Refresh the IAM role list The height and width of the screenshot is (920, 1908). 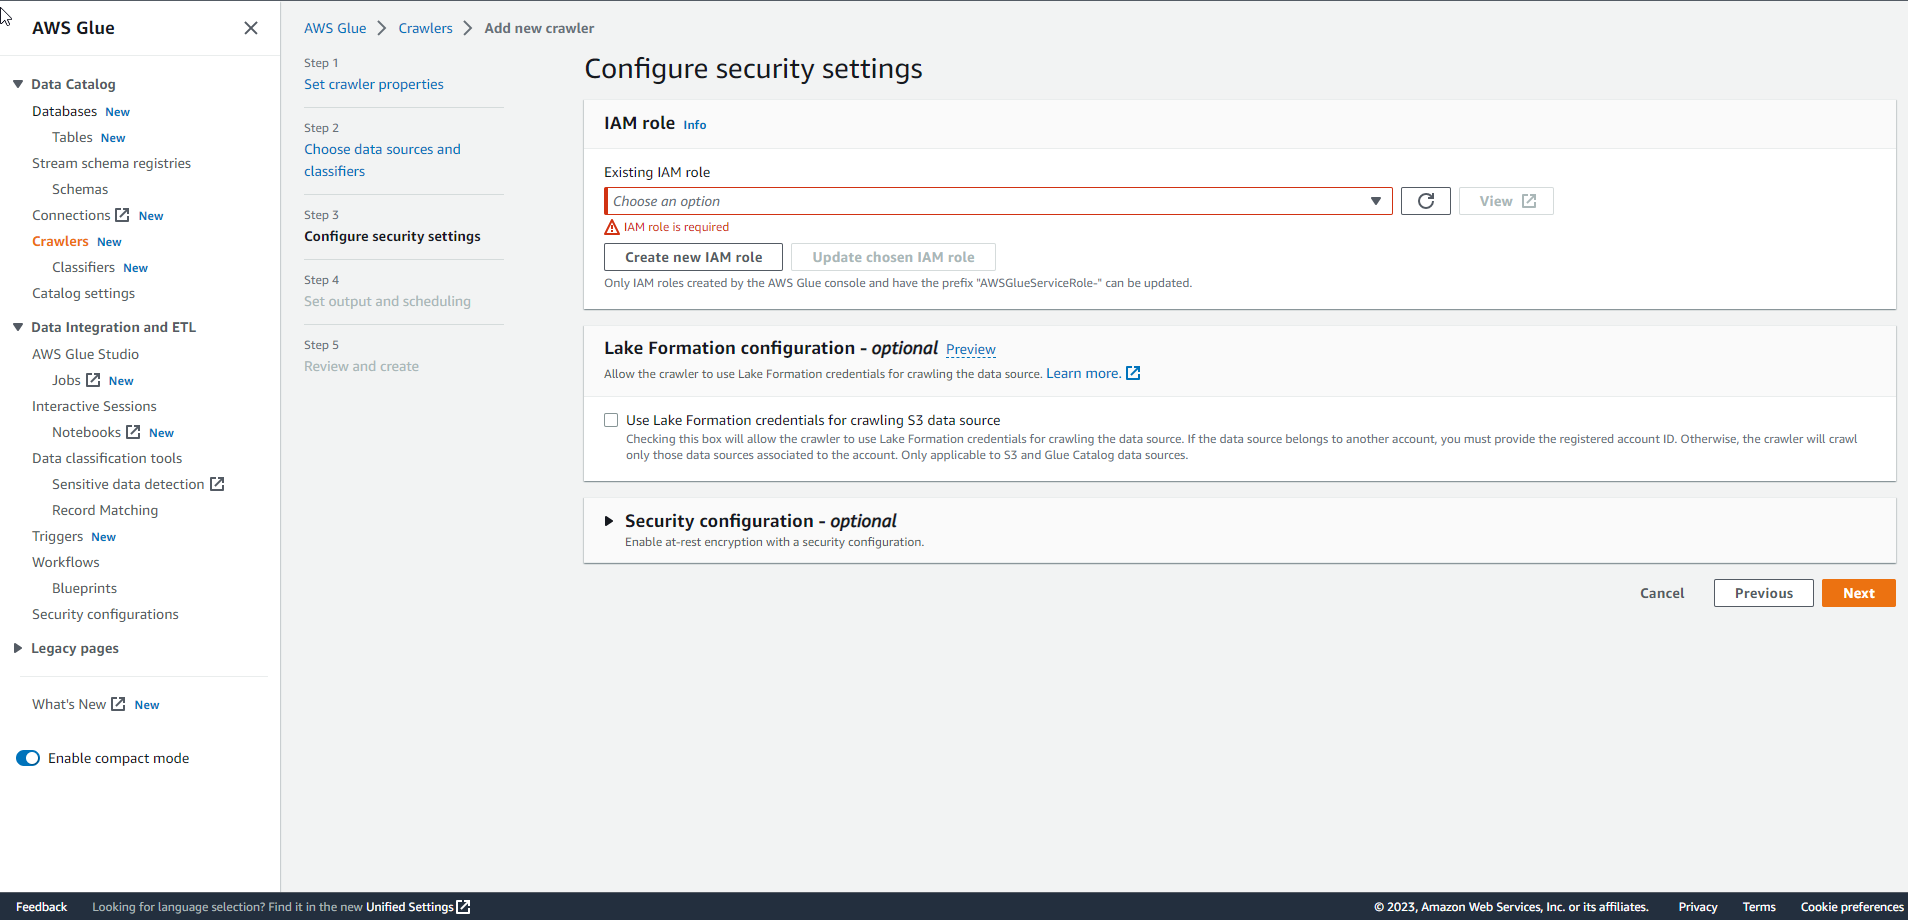click(x=1426, y=201)
